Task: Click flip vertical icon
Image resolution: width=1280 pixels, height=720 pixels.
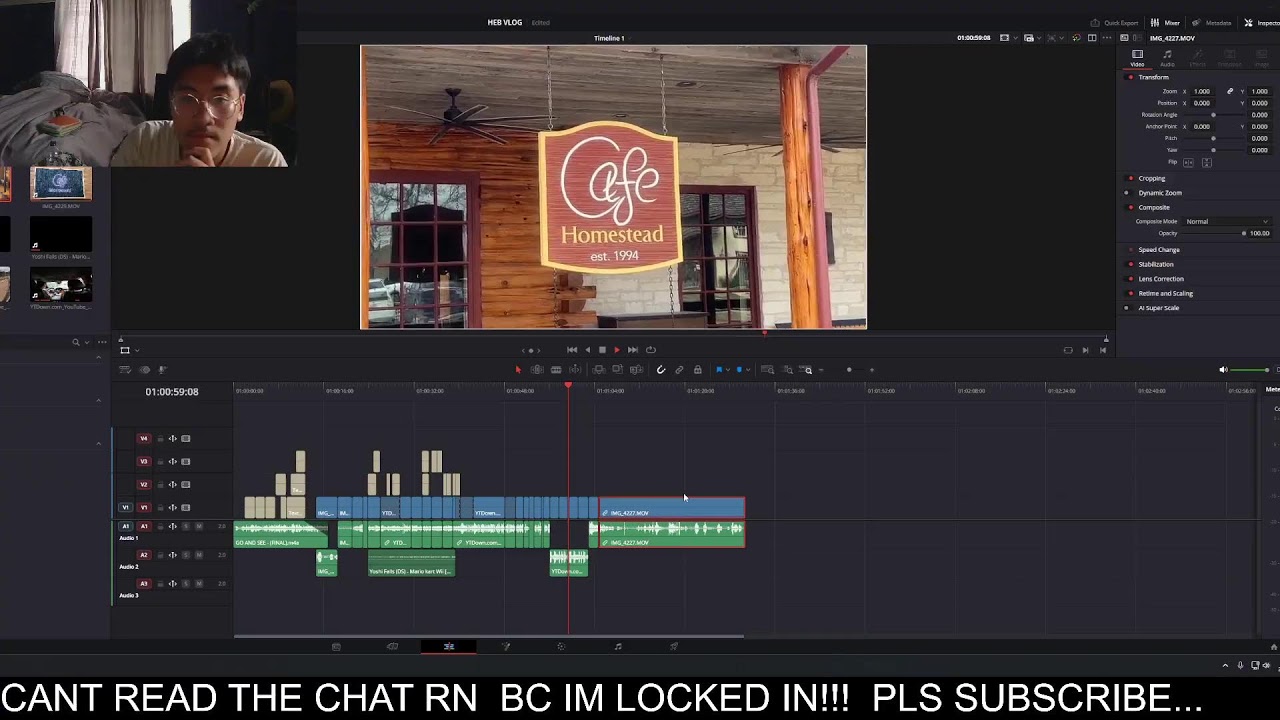Action: tap(1207, 162)
